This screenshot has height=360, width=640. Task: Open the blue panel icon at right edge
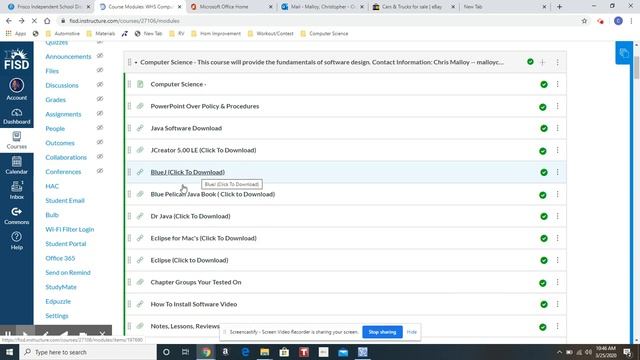click(624, 53)
